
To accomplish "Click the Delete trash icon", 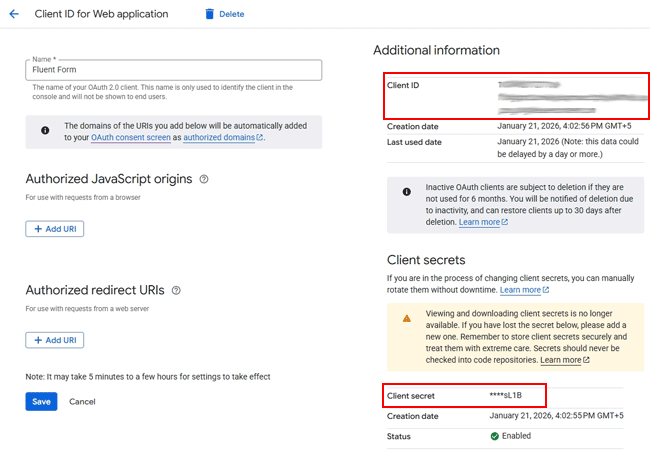I will coord(210,14).
